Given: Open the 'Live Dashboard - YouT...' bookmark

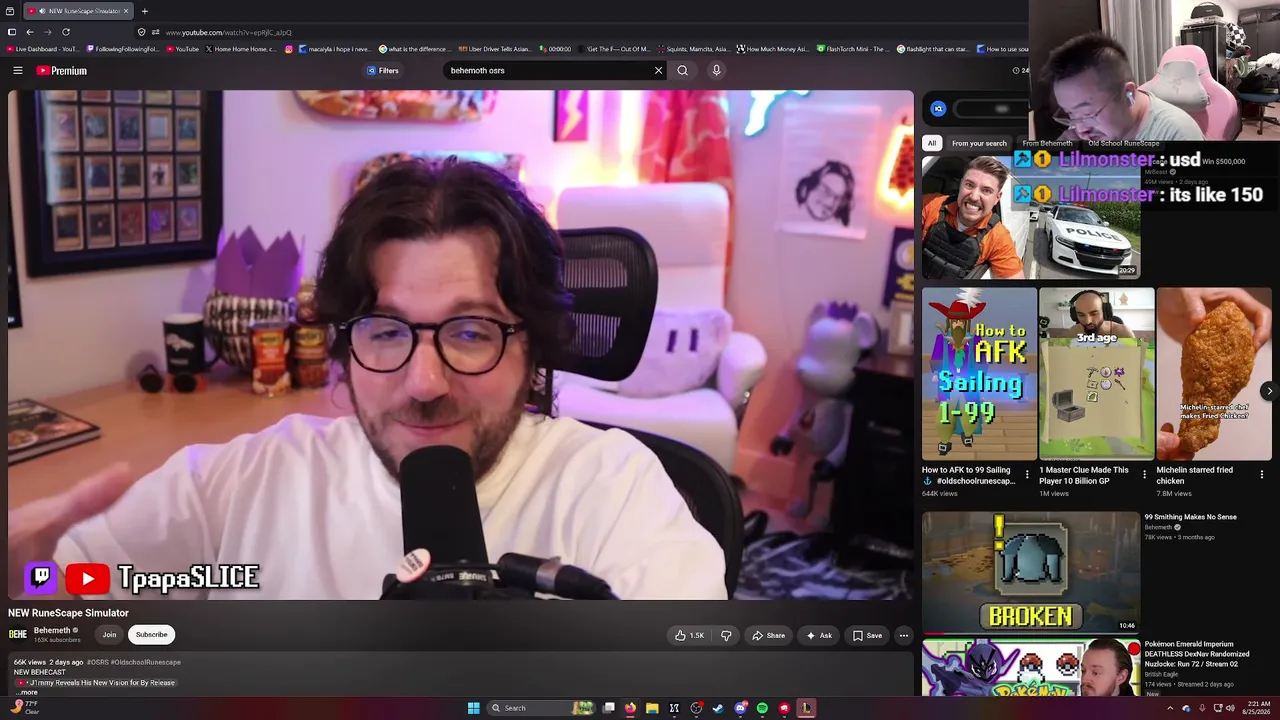Looking at the screenshot, I should point(42,49).
